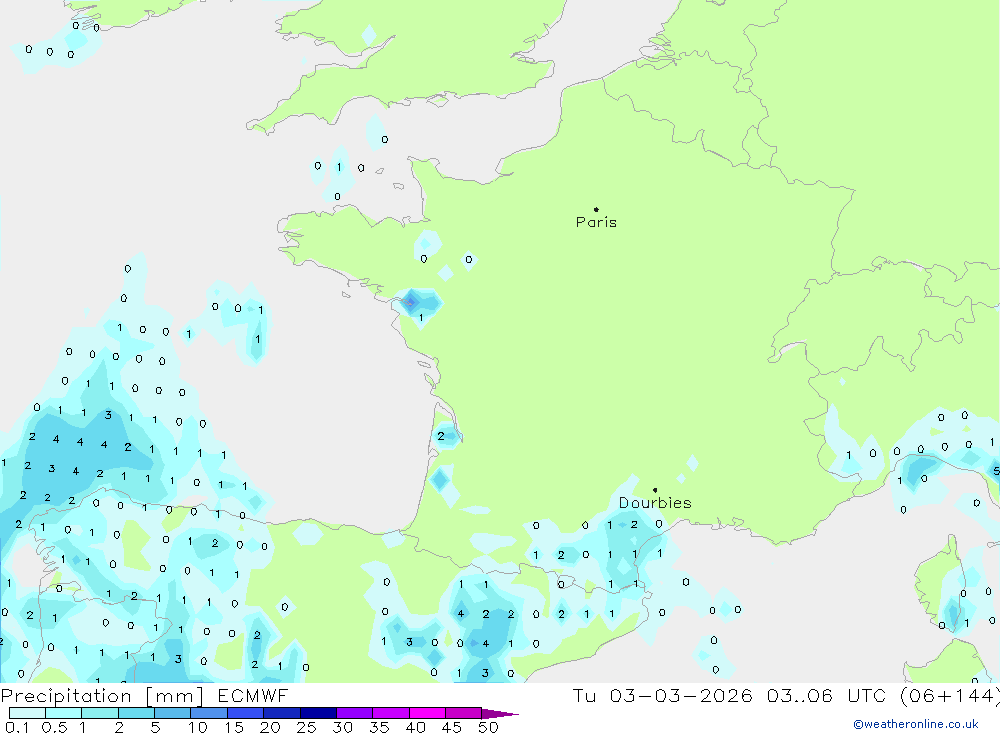Click the 'Precipitation [mm]' title text
Image resolution: width=1000 pixels, height=733 pixels.
[x=102, y=696]
